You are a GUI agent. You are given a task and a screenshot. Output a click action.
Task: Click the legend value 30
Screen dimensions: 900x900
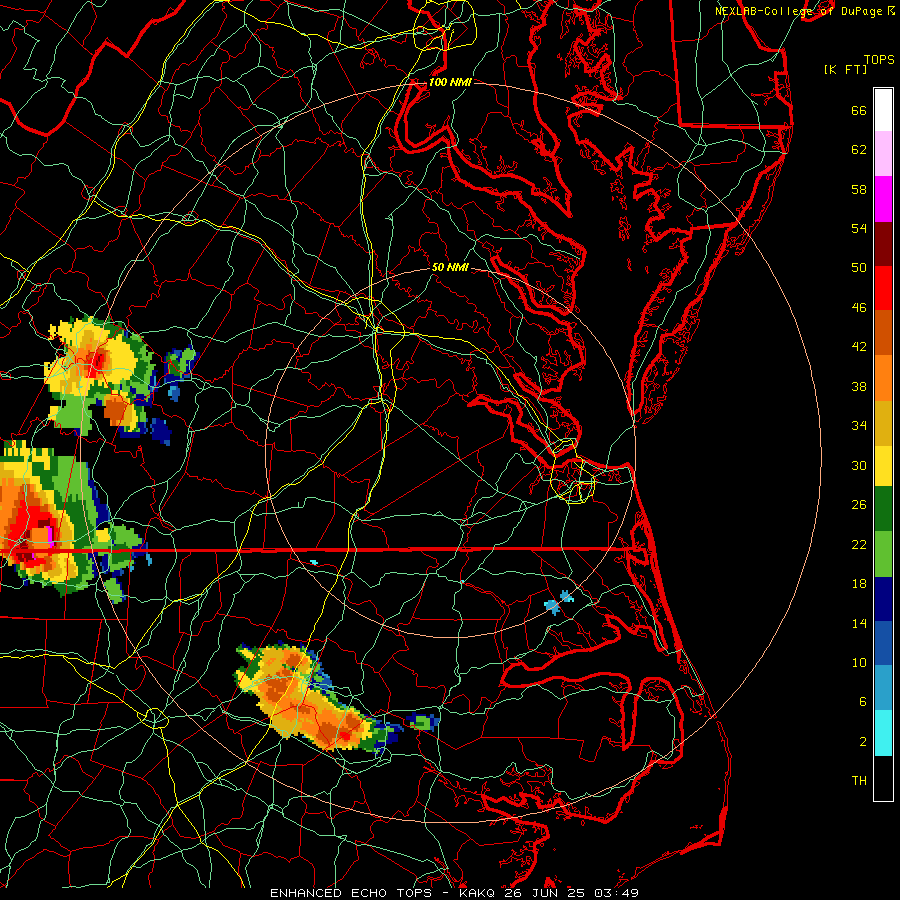(x=859, y=465)
